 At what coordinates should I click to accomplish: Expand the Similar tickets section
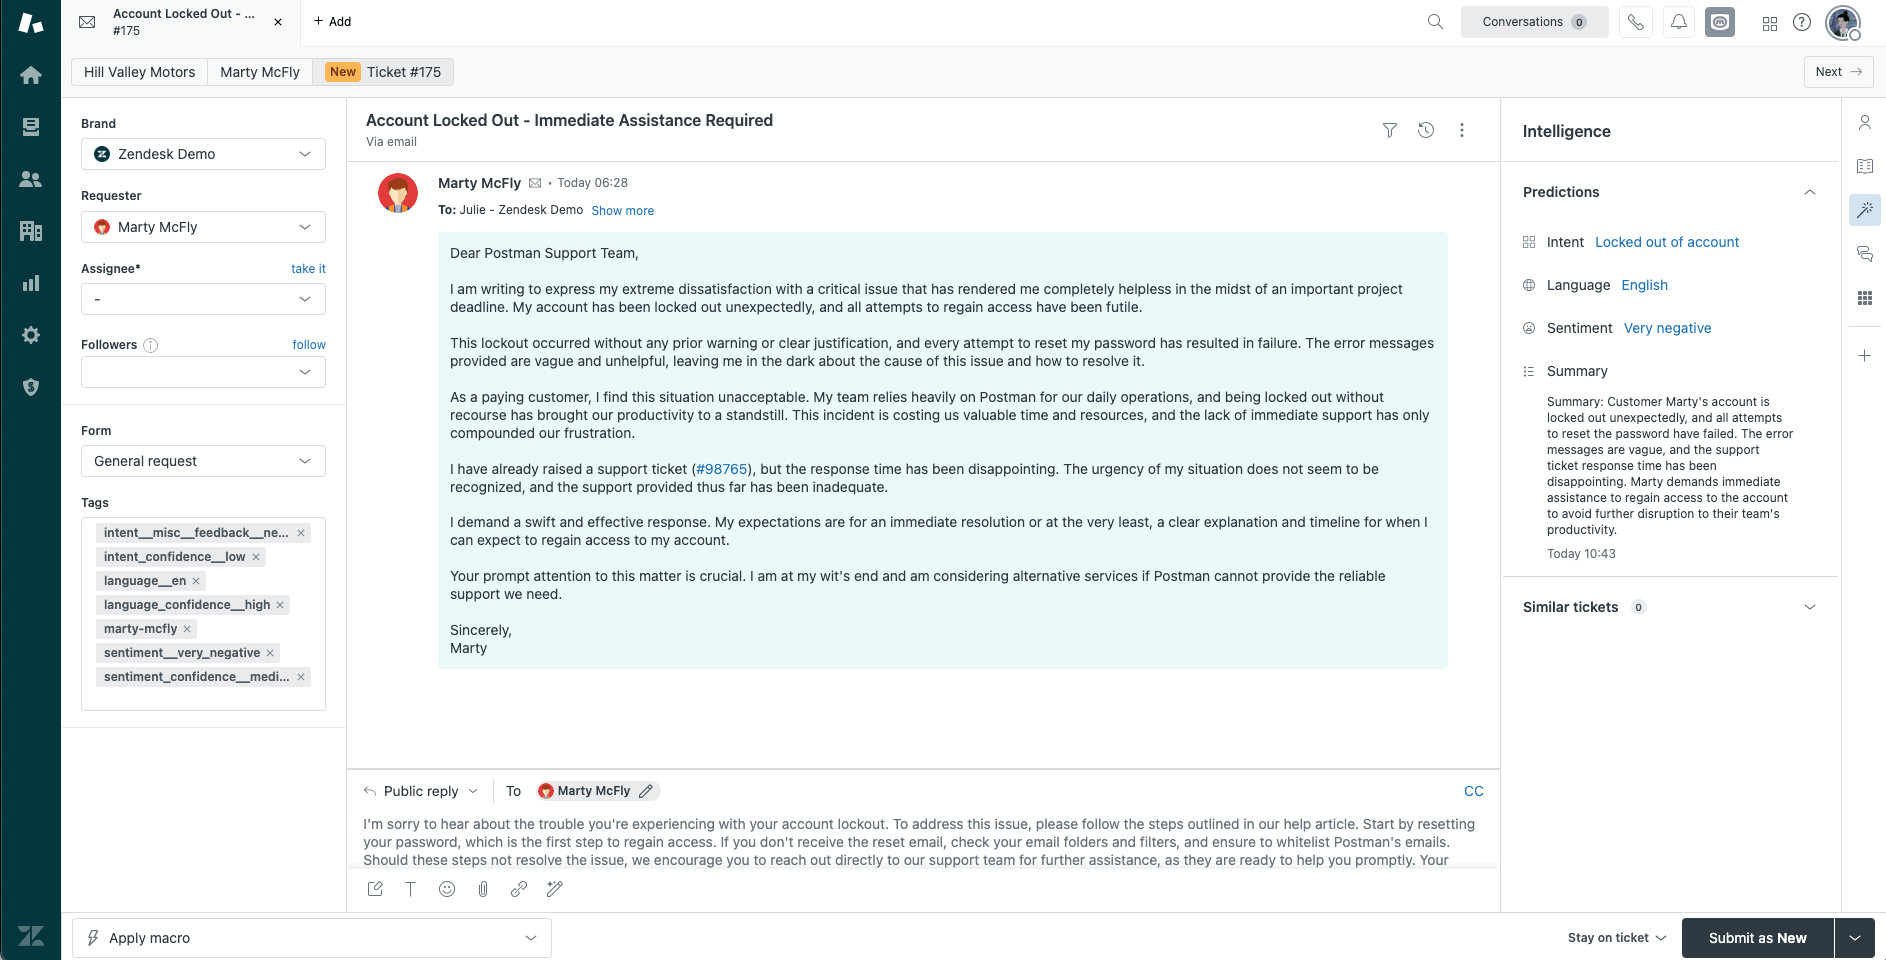click(x=1810, y=607)
